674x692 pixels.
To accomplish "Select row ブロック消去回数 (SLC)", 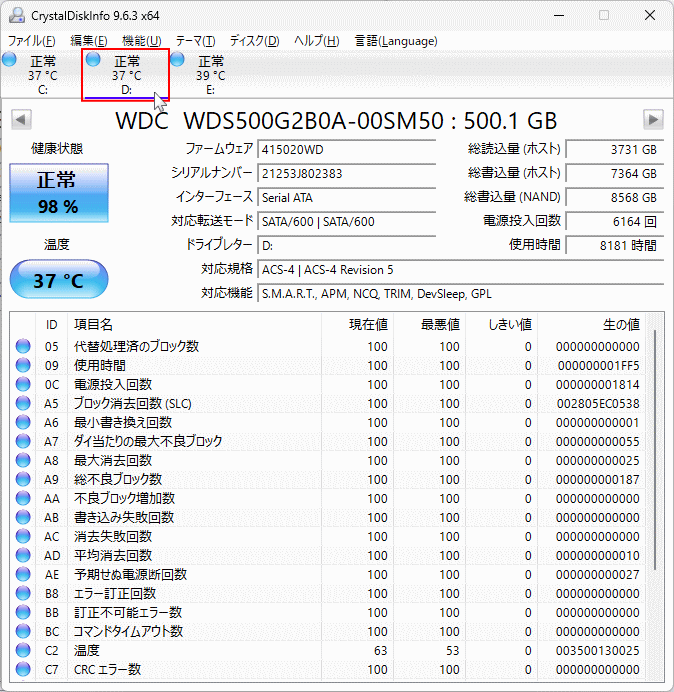I will click(328, 403).
